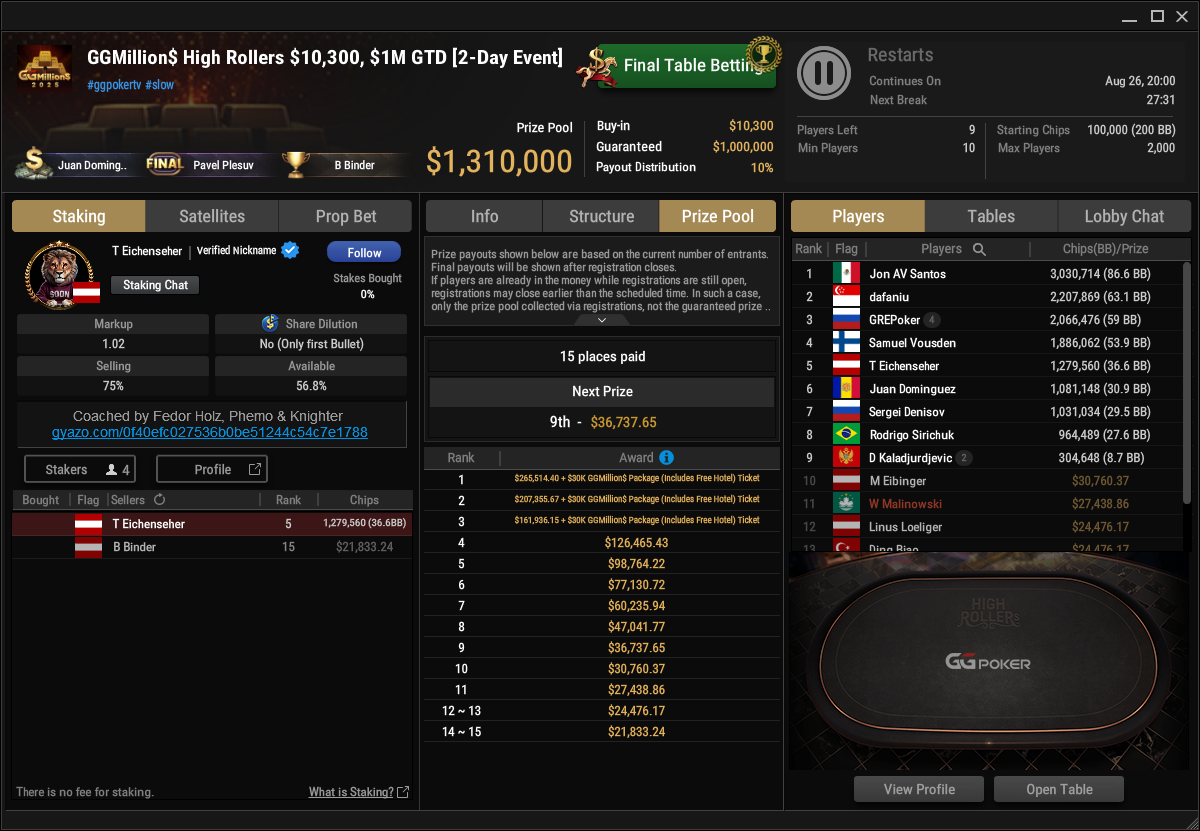The image size is (1200, 831).
Task: Click the search icon in Players header
Action: (x=979, y=249)
